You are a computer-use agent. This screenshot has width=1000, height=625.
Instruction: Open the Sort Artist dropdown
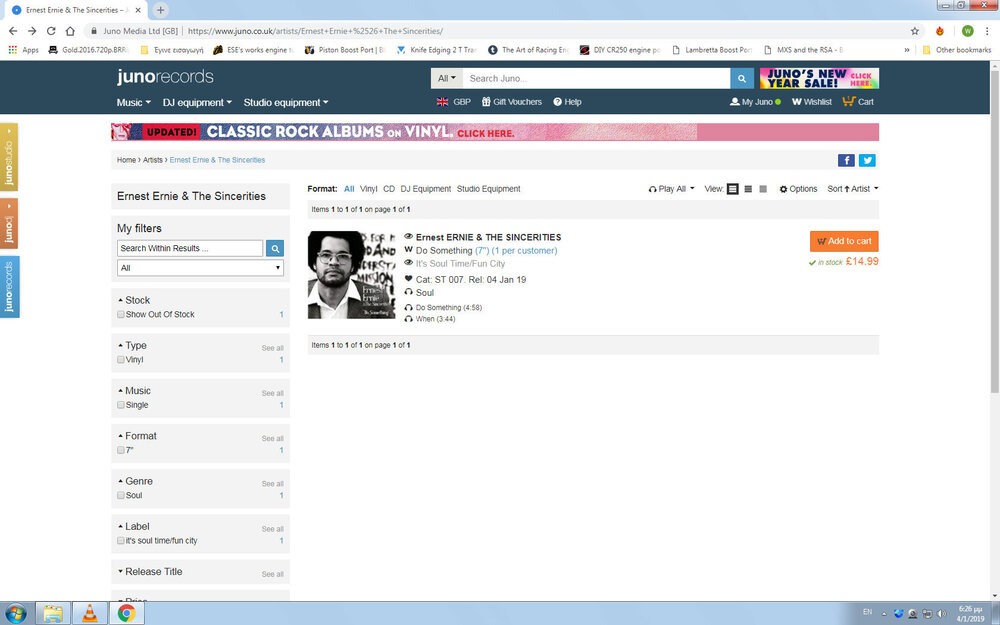pos(853,189)
